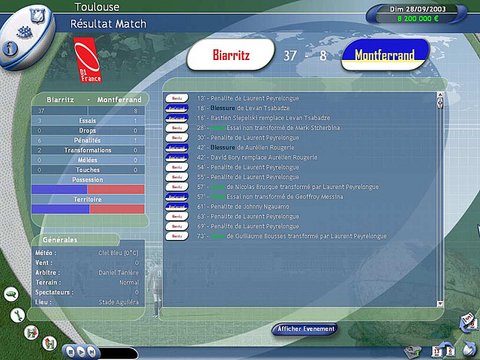
Task: Click the stop playback button
Action: point(70,351)
